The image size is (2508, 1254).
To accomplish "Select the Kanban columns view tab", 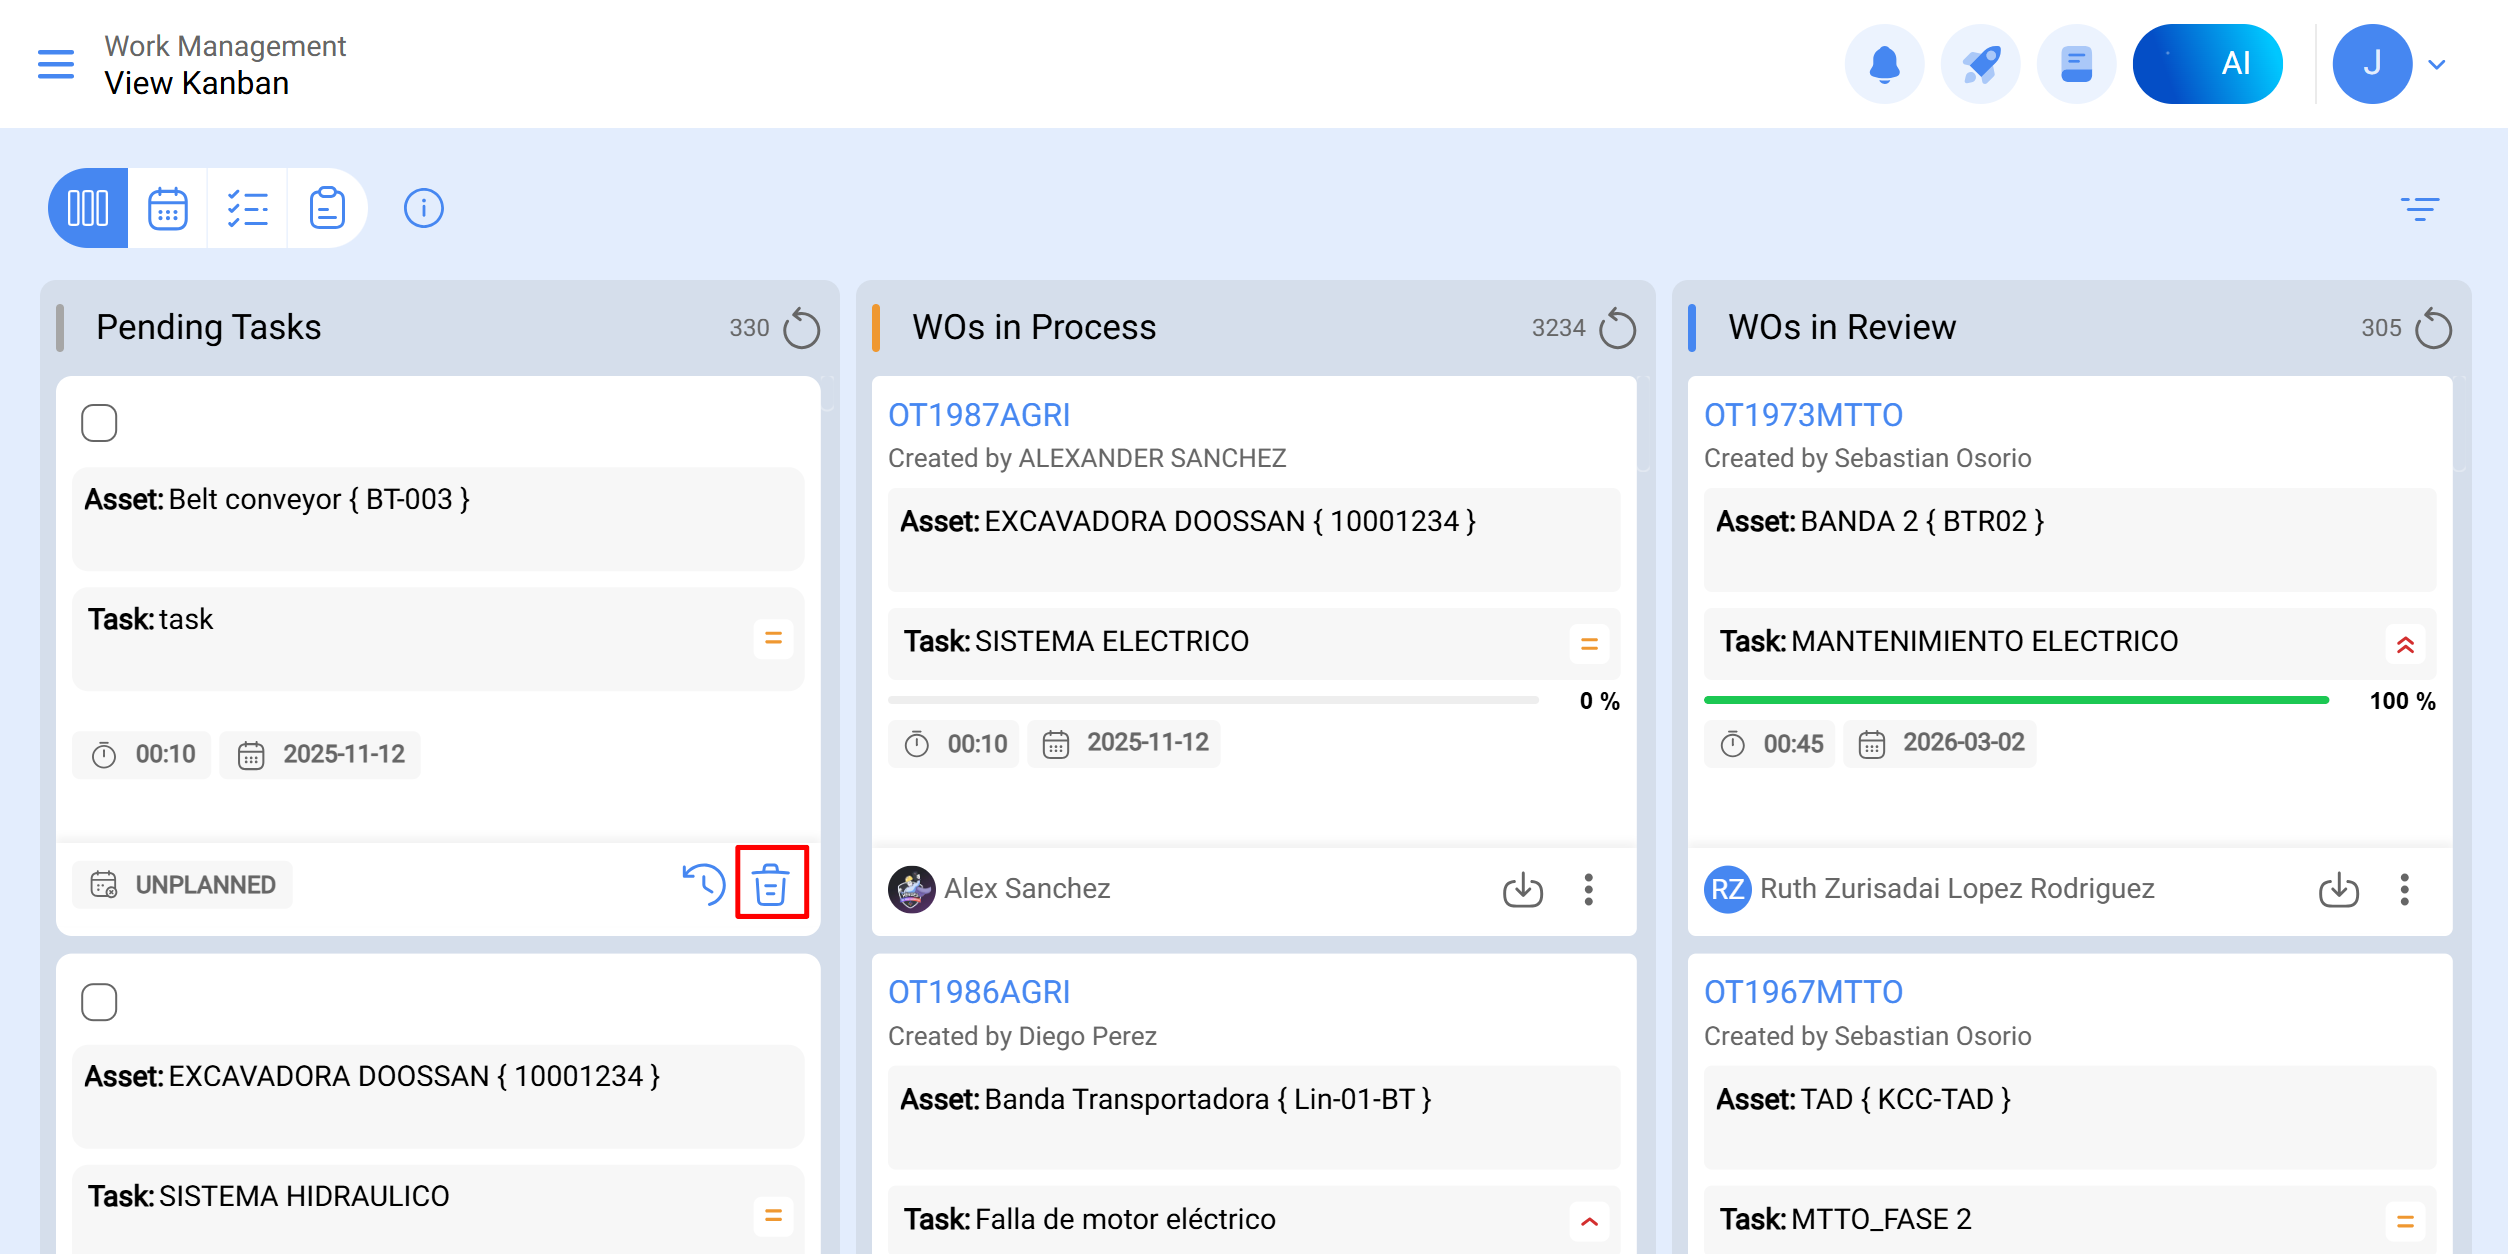I will coord(88,208).
